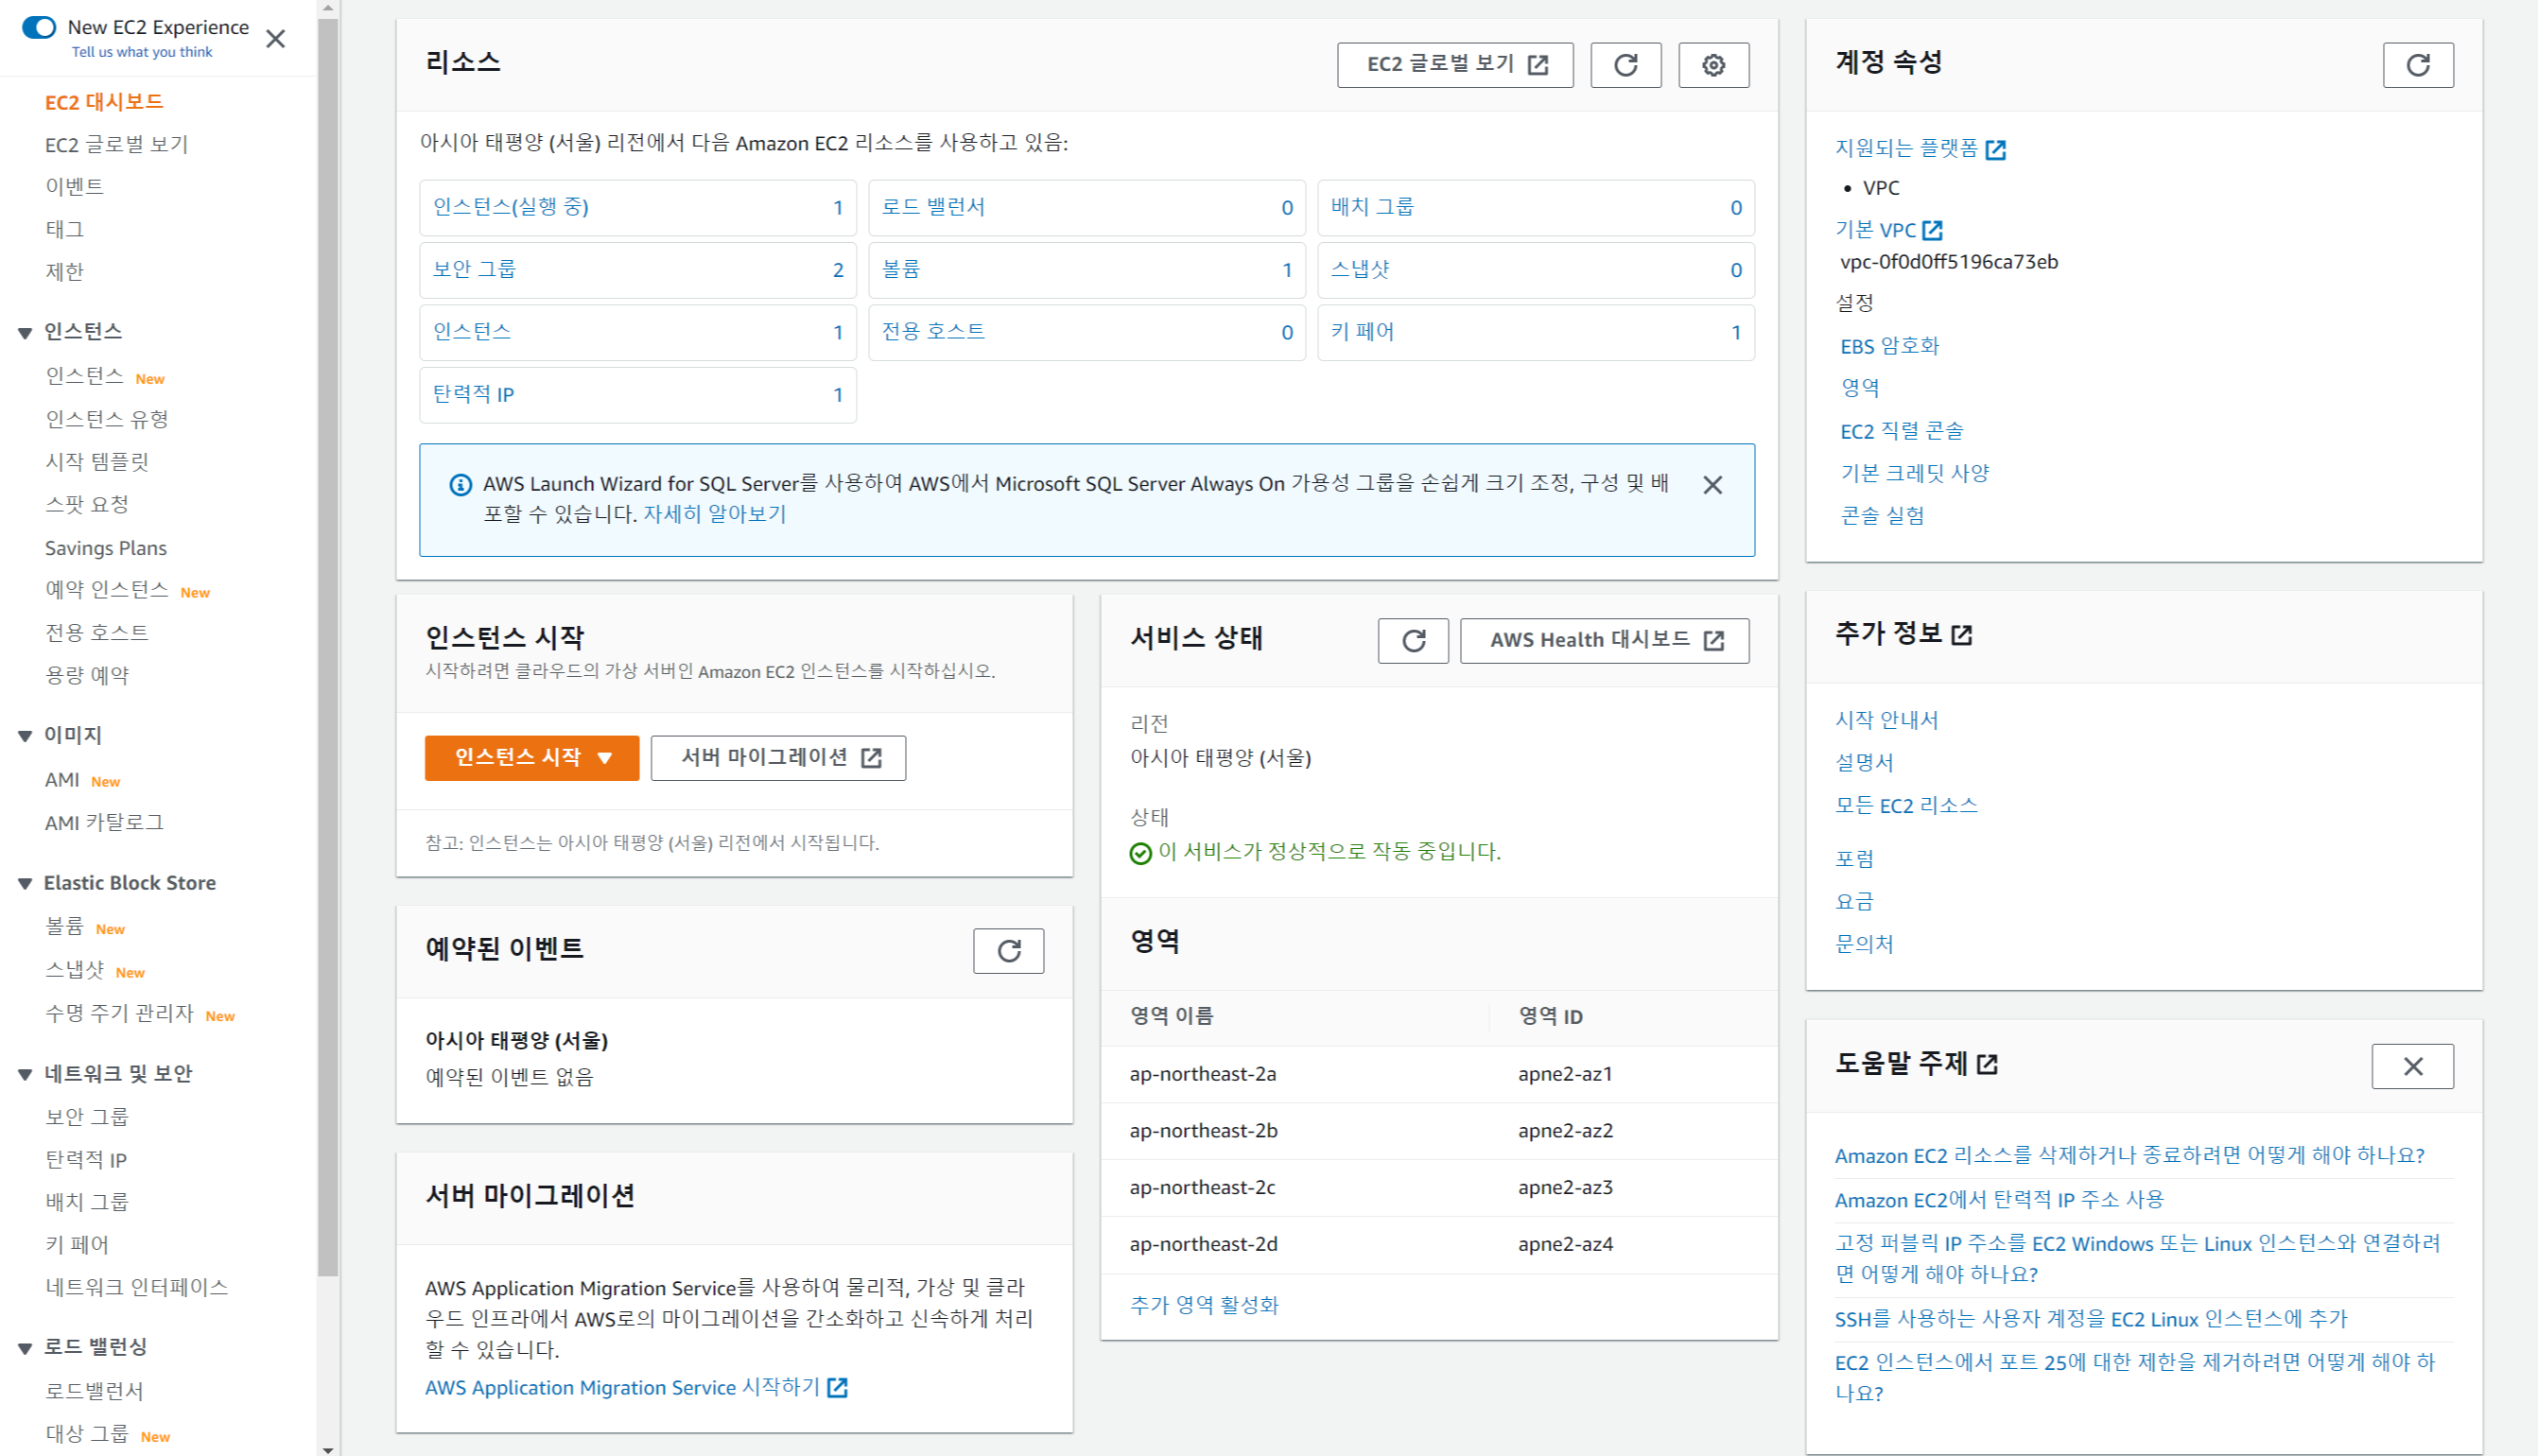Click apne2-az3 zone ID cell
The height and width of the screenshot is (1456, 2538).
1565,1189
